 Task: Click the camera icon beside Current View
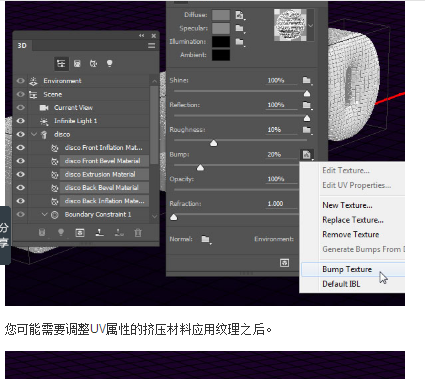pos(44,108)
